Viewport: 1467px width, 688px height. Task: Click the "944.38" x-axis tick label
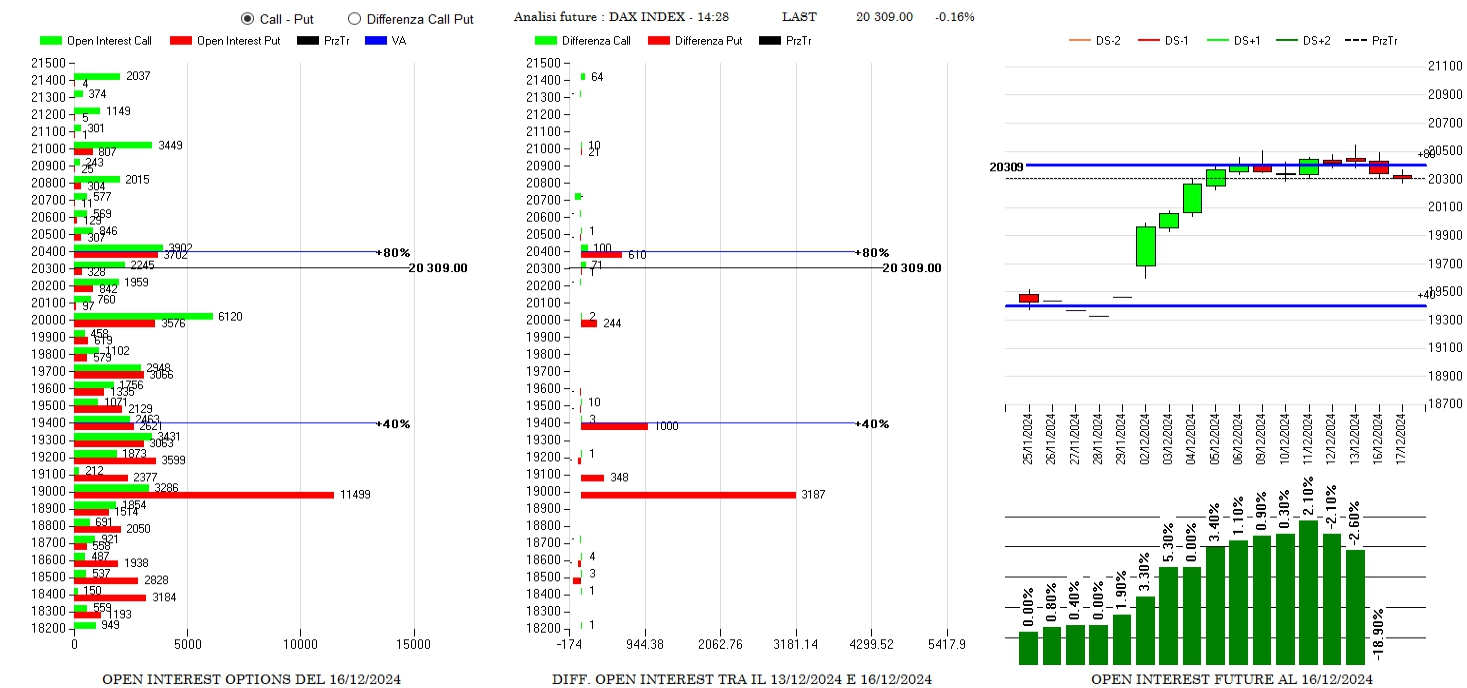[x=645, y=646]
